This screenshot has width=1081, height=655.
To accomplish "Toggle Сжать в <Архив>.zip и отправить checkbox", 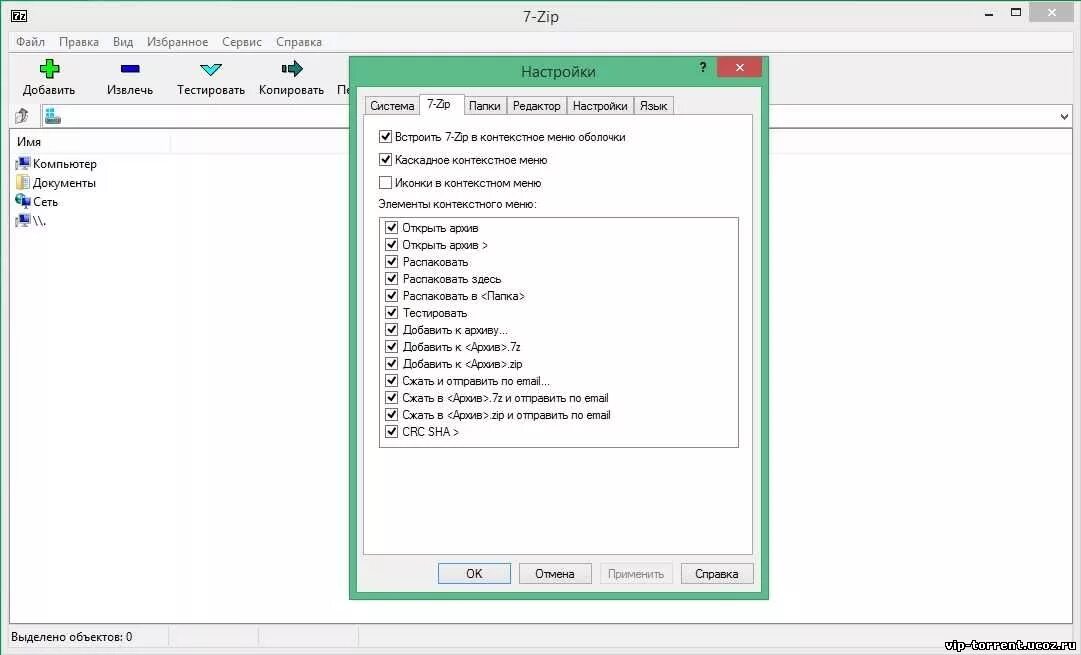I will (392, 414).
